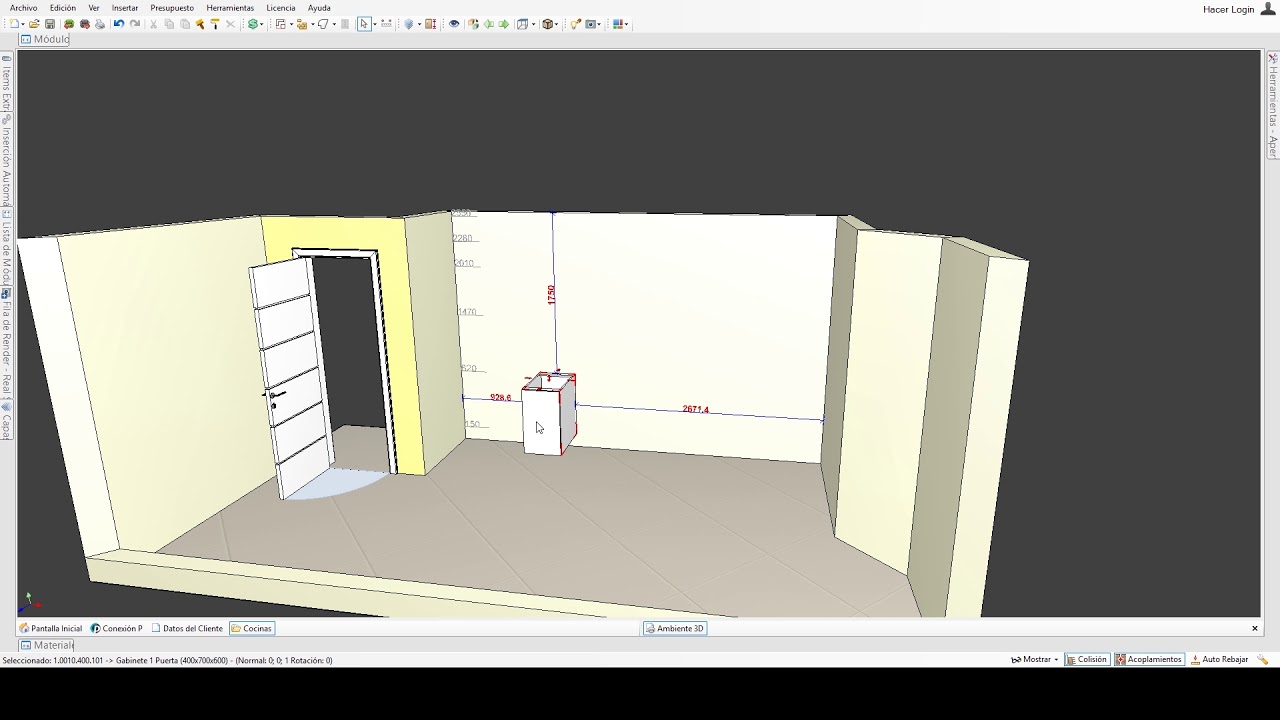This screenshot has width=1280, height=720.
Task: Open the Mostrar dropdown
Action: tap(1034, 660)
